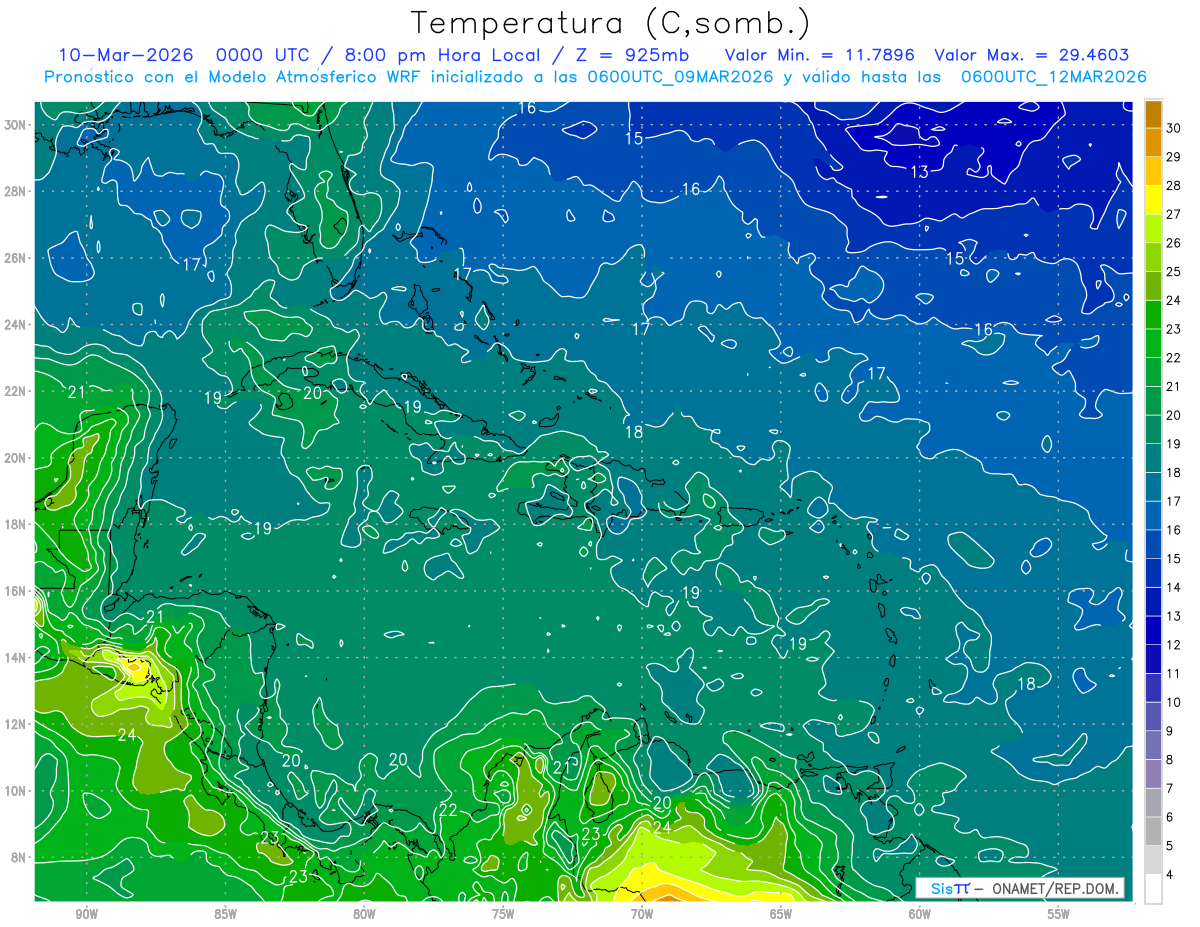Pick the yellow swatch between 27 and 28
This screenshot has width=1200, height=927.
(1153, 200)
